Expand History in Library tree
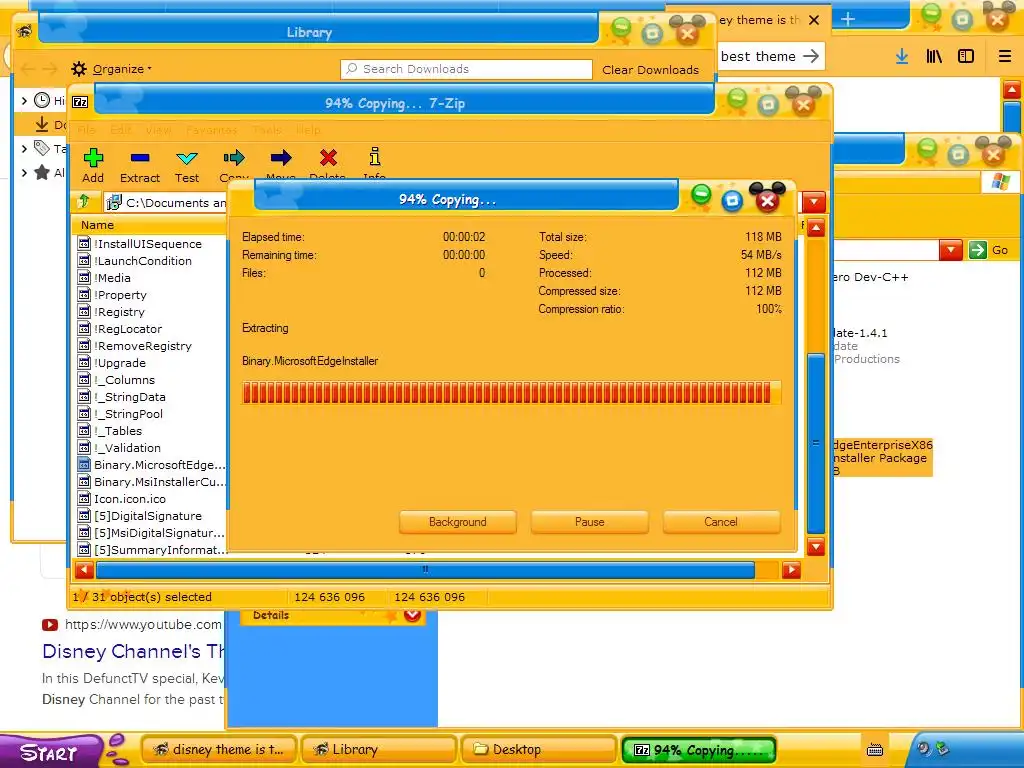Viewport: 1024px width, 768px height. [24, 101]
